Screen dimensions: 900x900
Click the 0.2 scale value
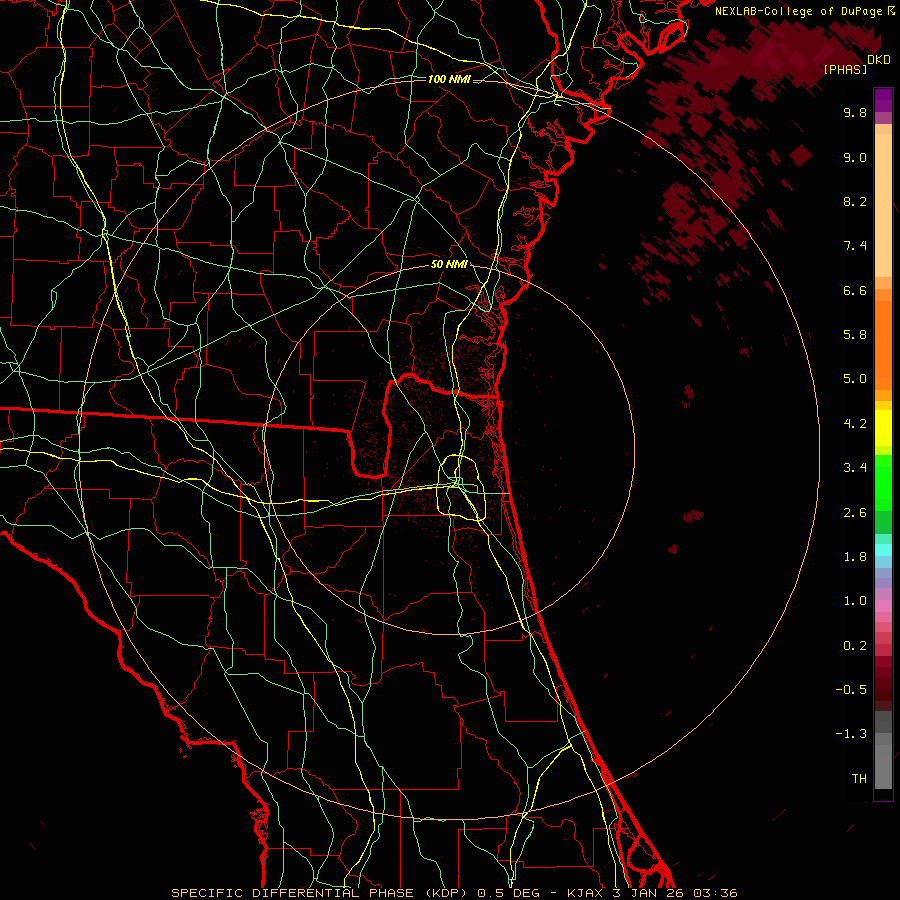[x=855, y=646]
